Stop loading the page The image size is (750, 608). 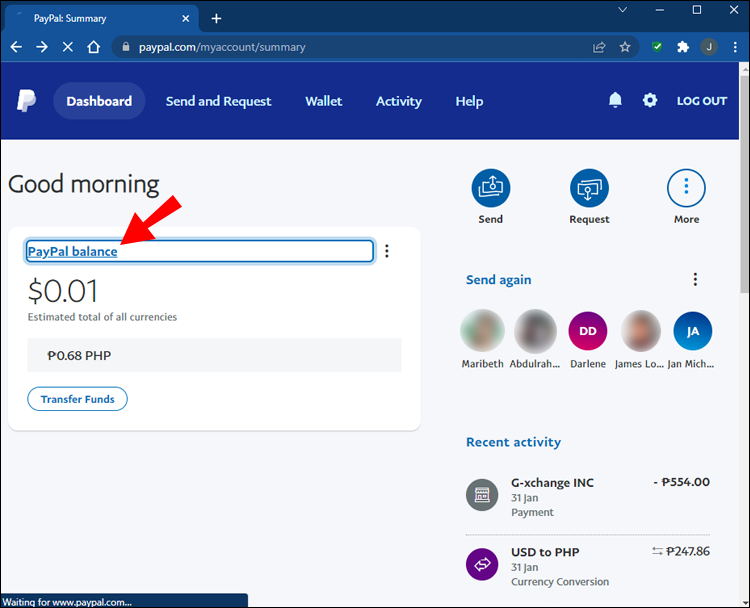(68, 47)
